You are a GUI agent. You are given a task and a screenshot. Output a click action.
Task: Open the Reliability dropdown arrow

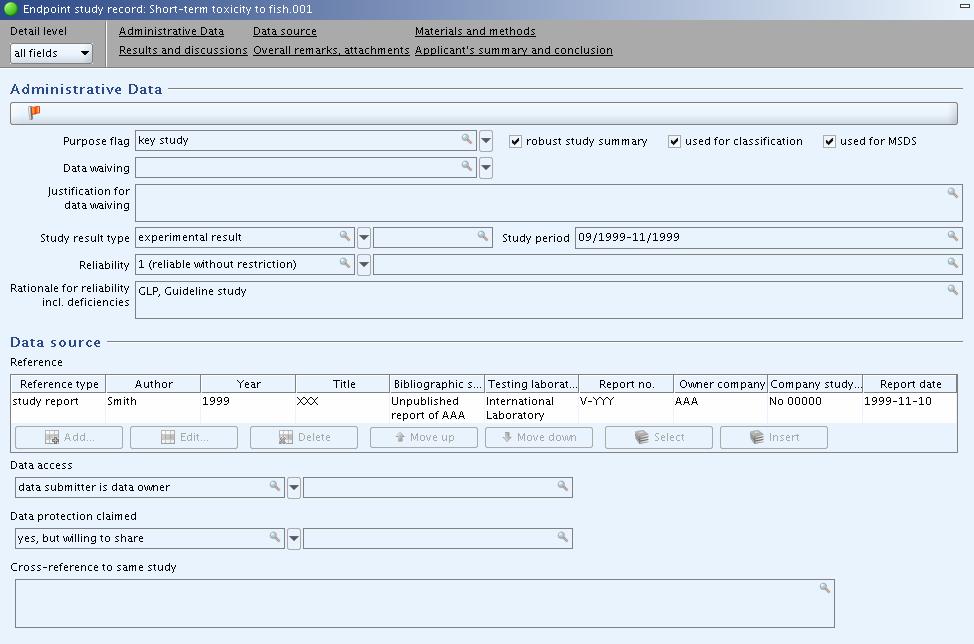364,265
